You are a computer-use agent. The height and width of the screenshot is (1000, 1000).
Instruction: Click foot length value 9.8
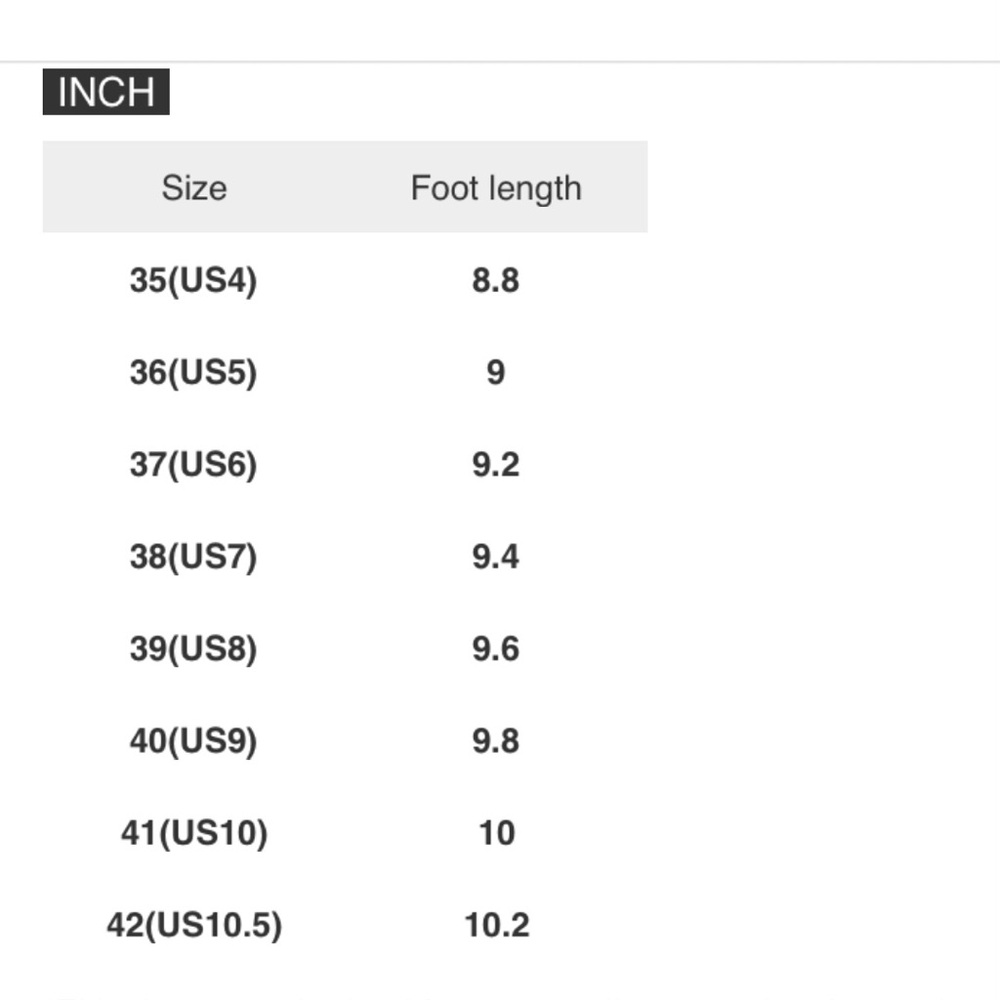coord(496,741)
